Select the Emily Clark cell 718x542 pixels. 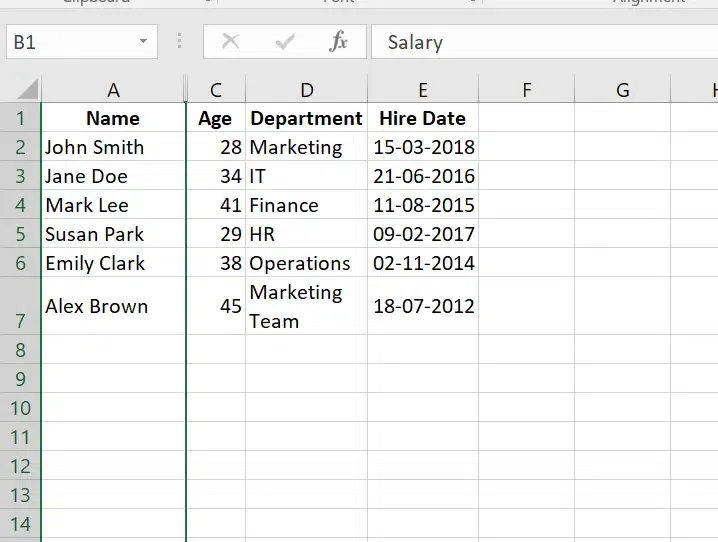[x=113, y=262]
